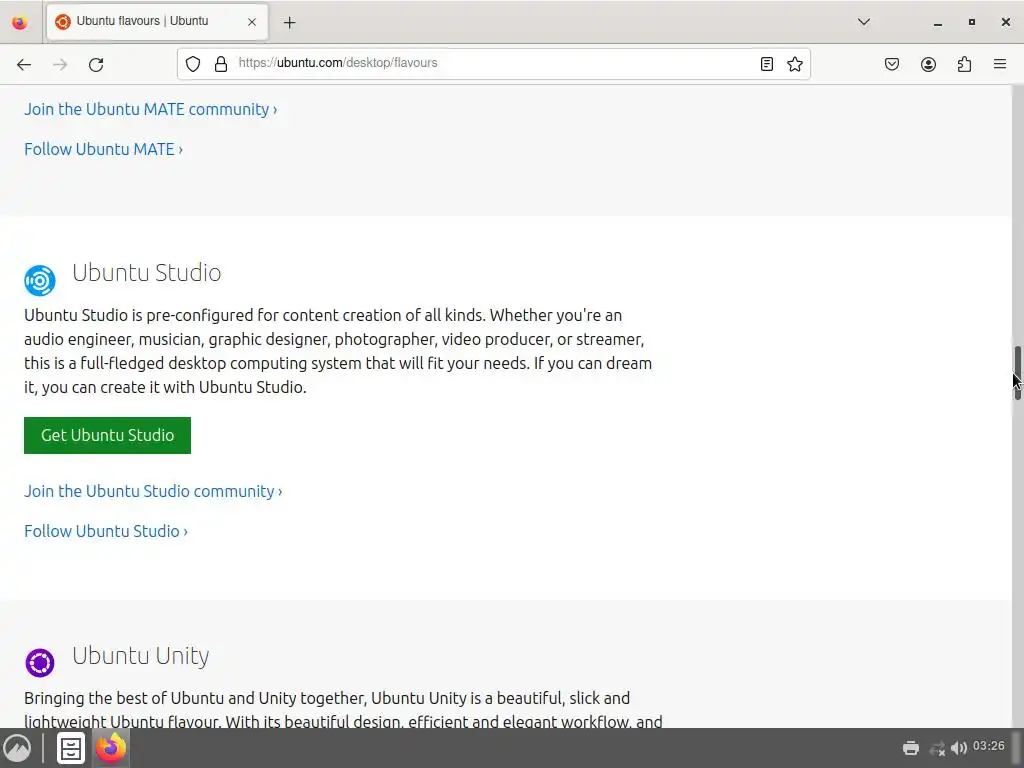Viewport: 1024px width, 768px height.
Task: Open Firefox View pinned icon
Action: pyautogui.click(x=20, y=22)
